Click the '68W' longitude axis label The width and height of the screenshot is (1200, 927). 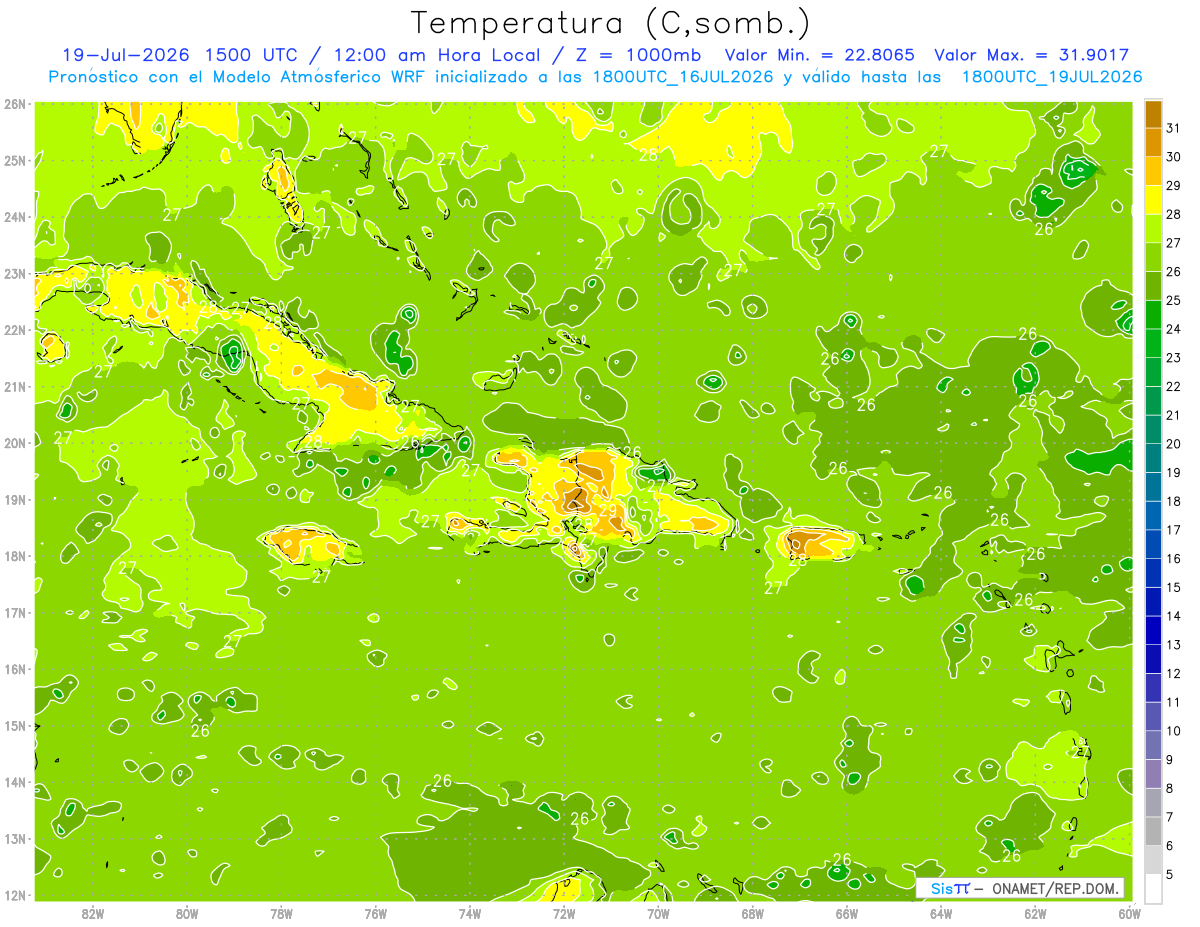(x=752, y=912)
